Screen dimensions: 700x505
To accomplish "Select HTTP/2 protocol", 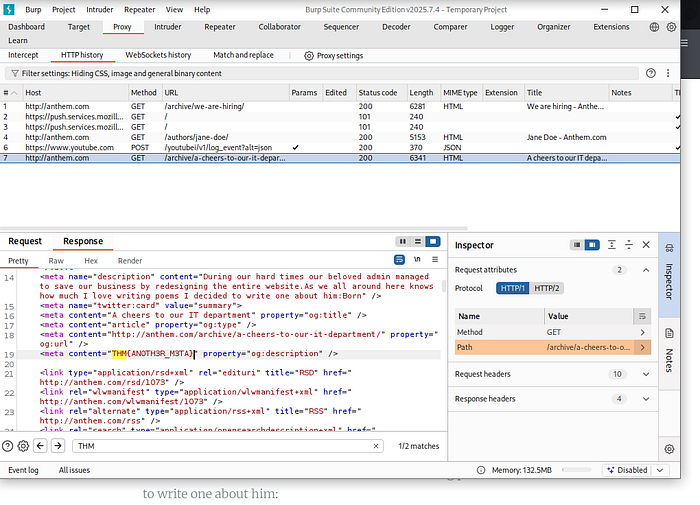I will (546, 288).
